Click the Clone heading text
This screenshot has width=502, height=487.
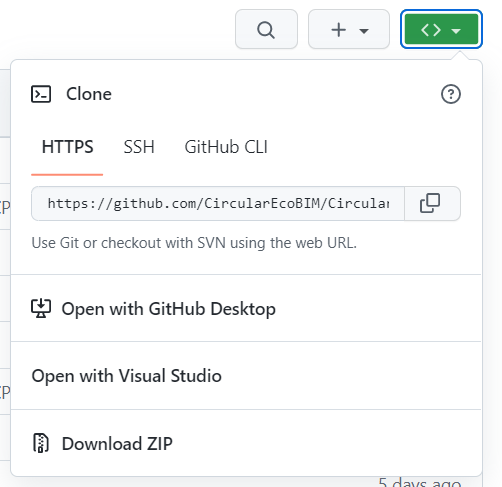pyautogui.click(x=89, y=94)
